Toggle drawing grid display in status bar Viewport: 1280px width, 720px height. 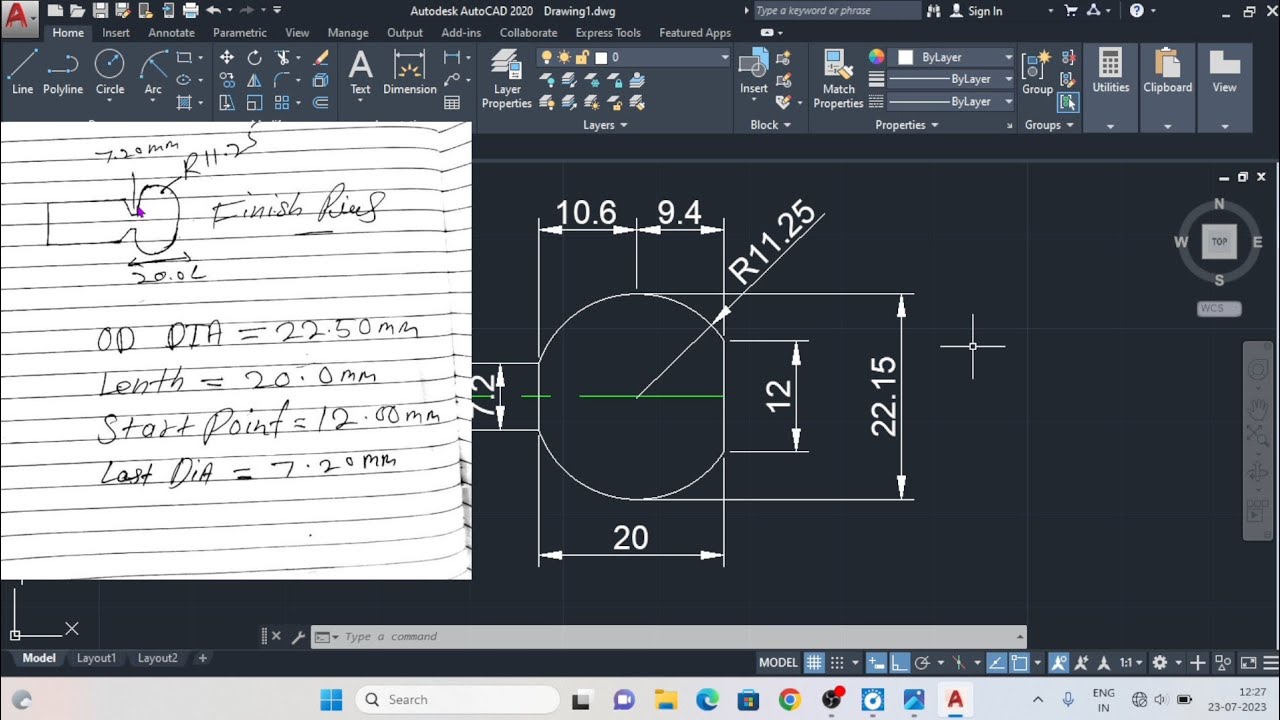[814, 662]
